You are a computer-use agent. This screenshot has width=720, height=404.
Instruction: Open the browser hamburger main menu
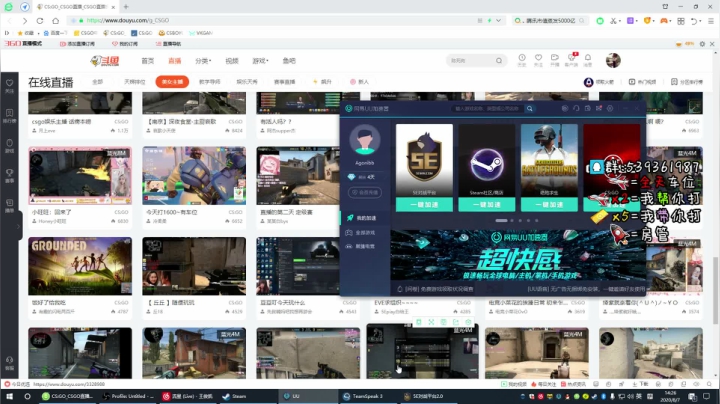711,21
